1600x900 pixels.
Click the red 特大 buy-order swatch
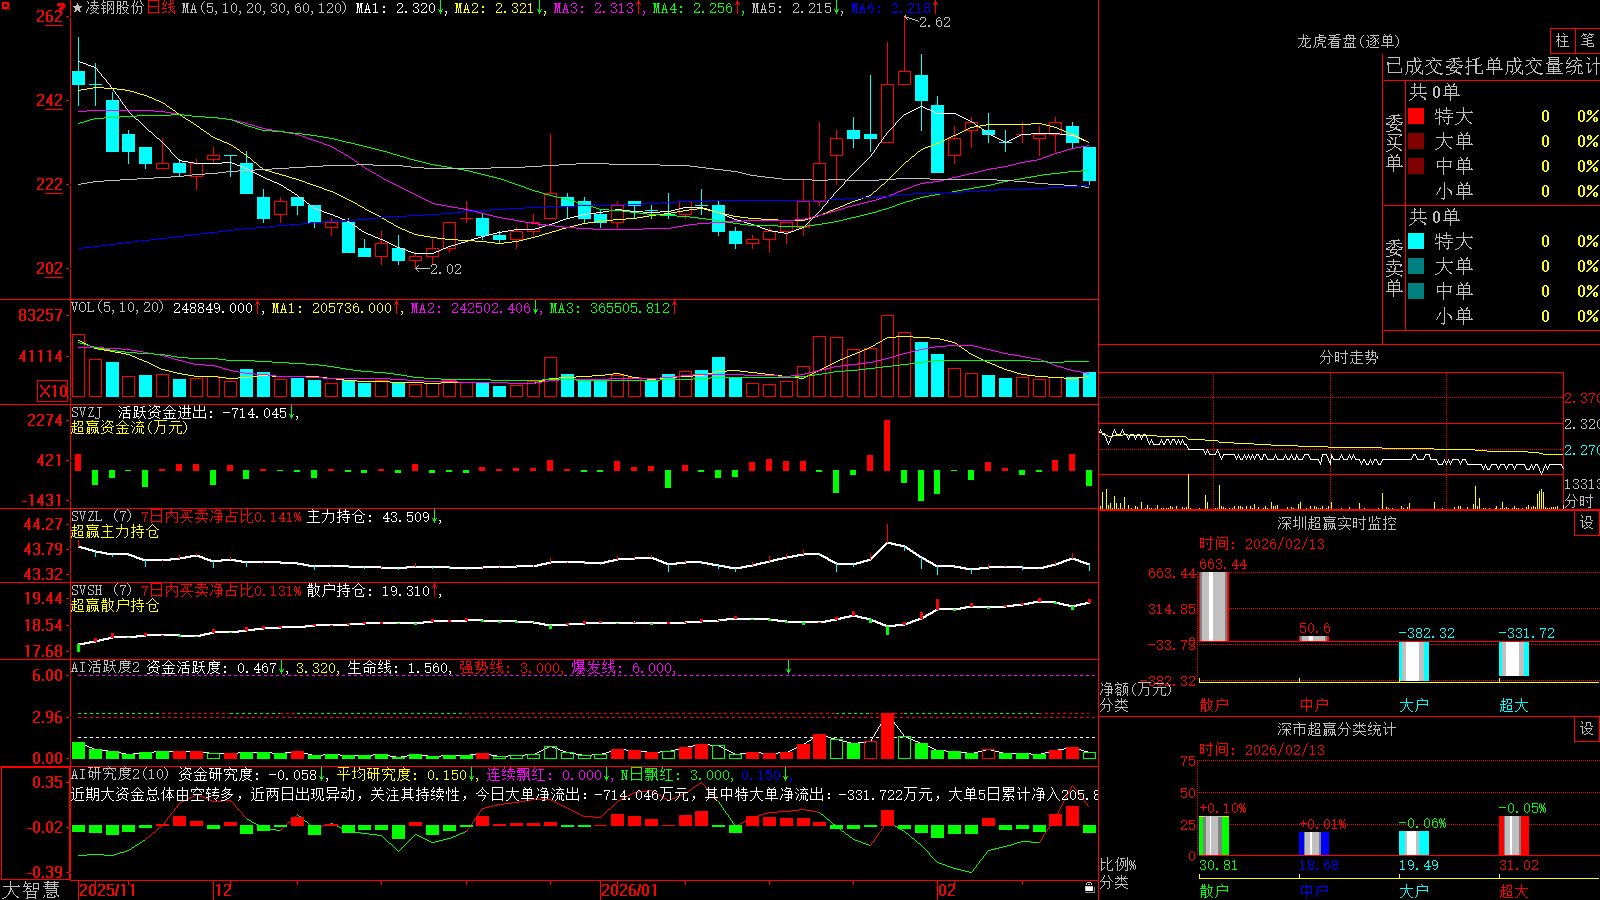coord(1416,116)
